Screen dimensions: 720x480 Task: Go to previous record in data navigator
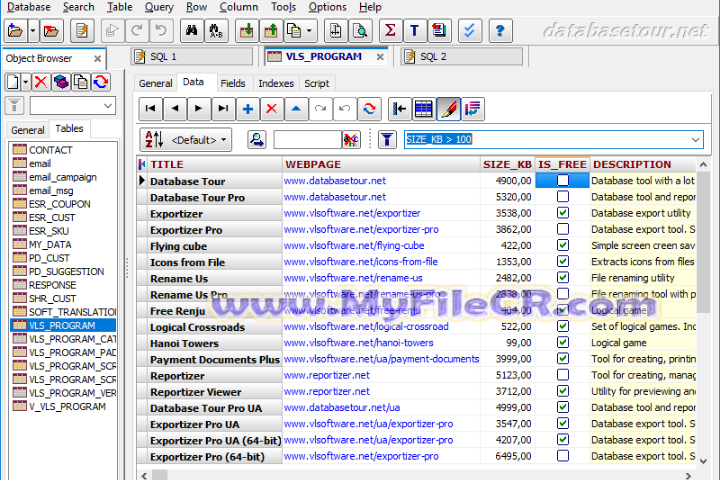coord(174,109)
